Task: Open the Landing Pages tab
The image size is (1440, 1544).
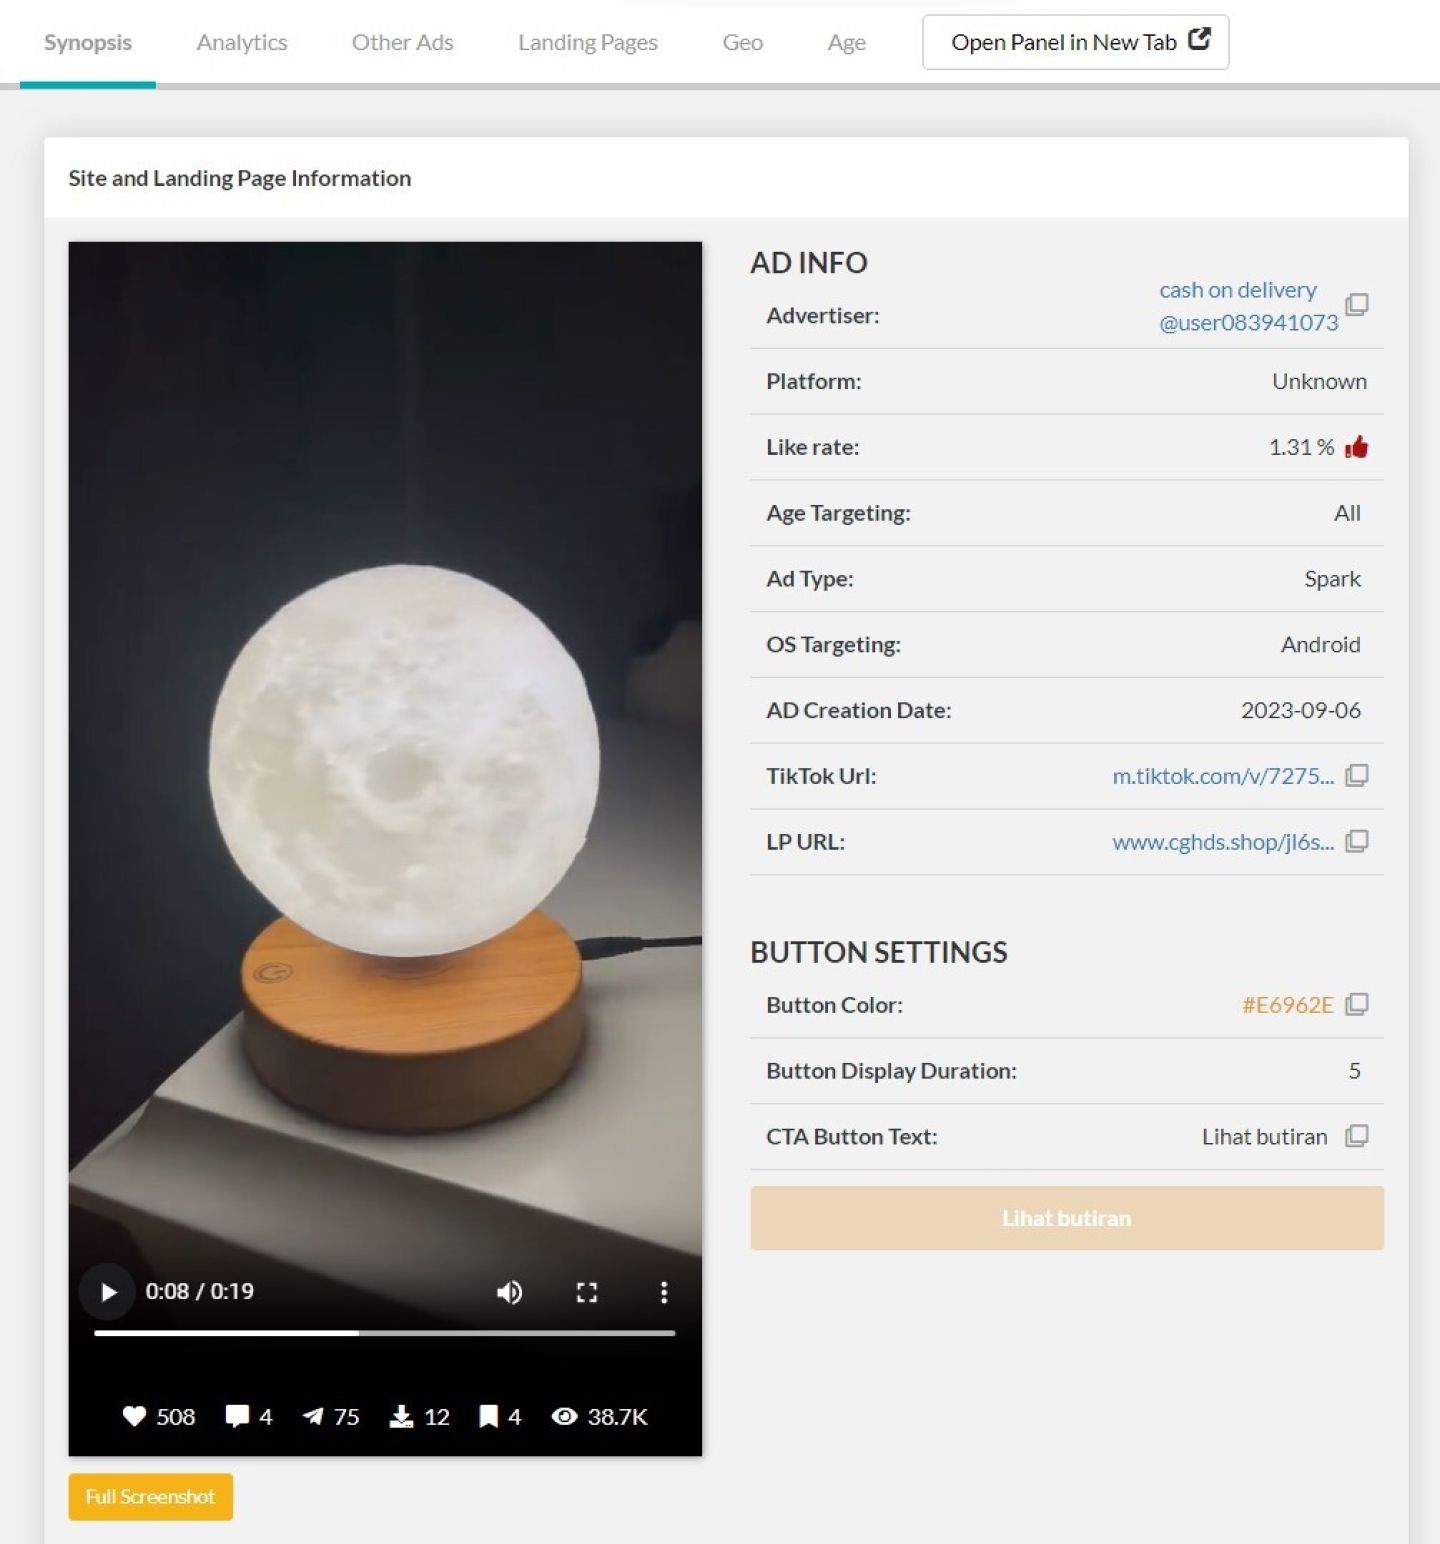Action: pyautogui.click(x=587, y=42)
